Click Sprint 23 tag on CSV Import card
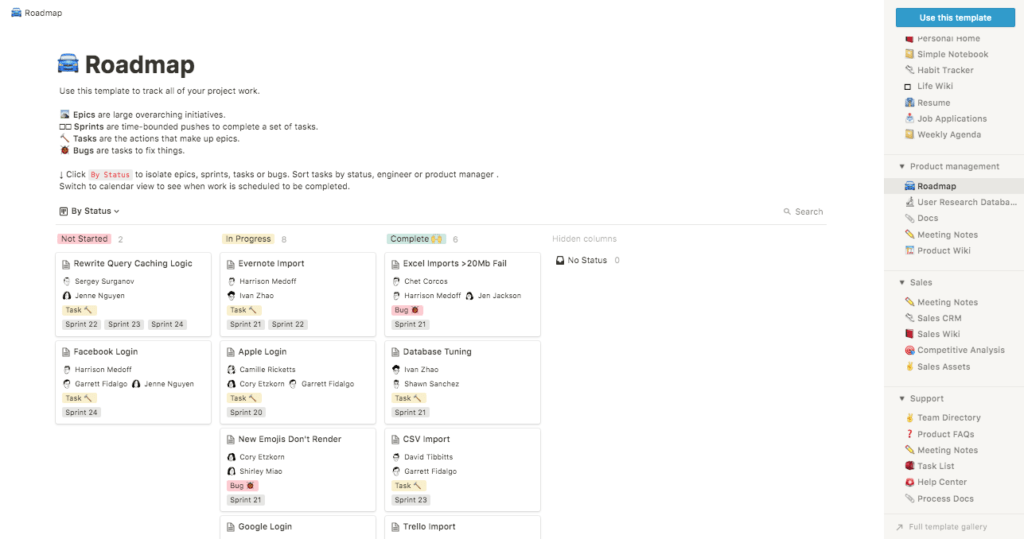The width and height of the screenshot is (1024, 539). (x=411, y=500)
